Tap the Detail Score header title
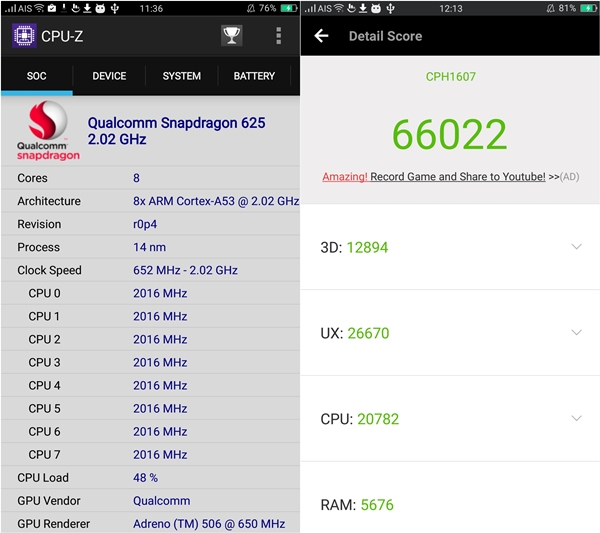Image resolution: width=600 pixels, height=533 pixels. click(x=385, y=36)
